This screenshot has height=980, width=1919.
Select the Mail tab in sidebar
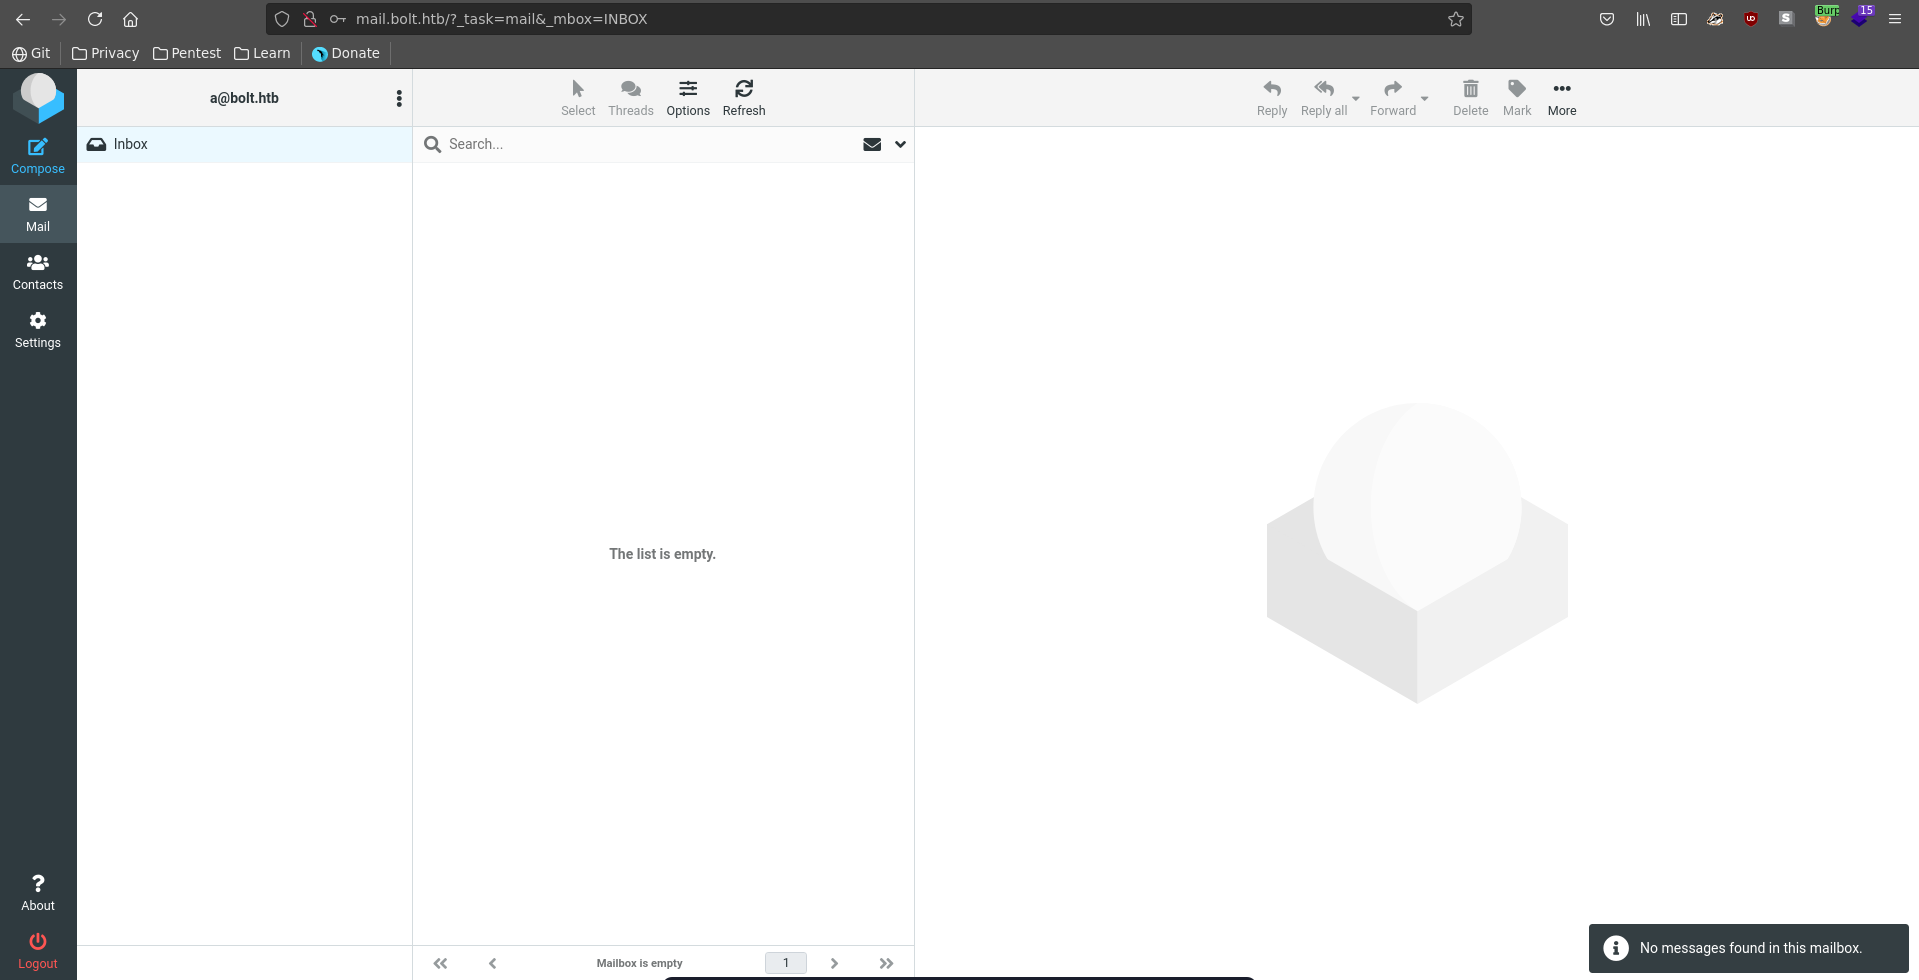coord(38,214)
